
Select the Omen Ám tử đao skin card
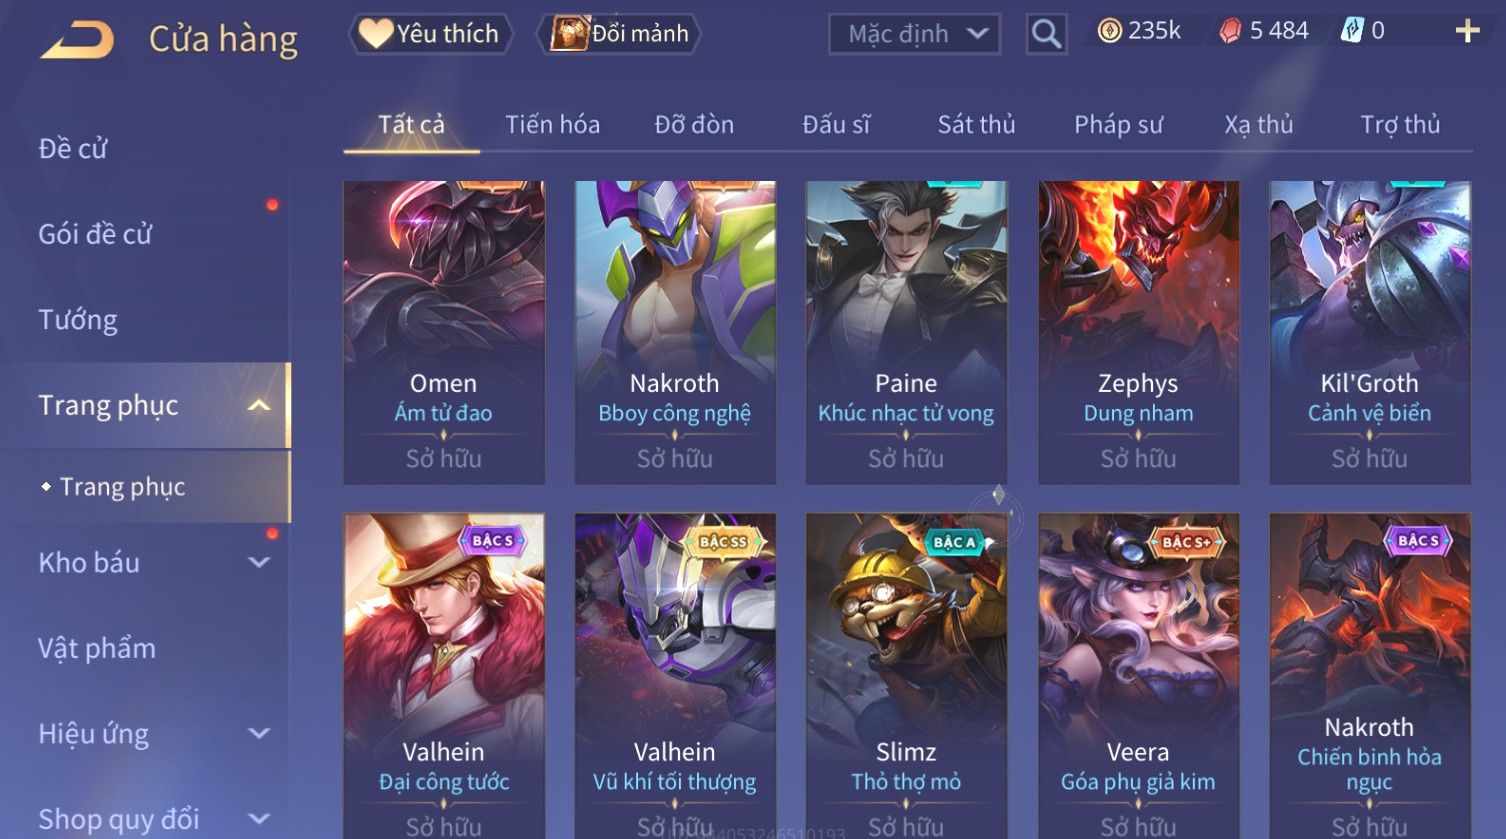(x=444, y=333)
